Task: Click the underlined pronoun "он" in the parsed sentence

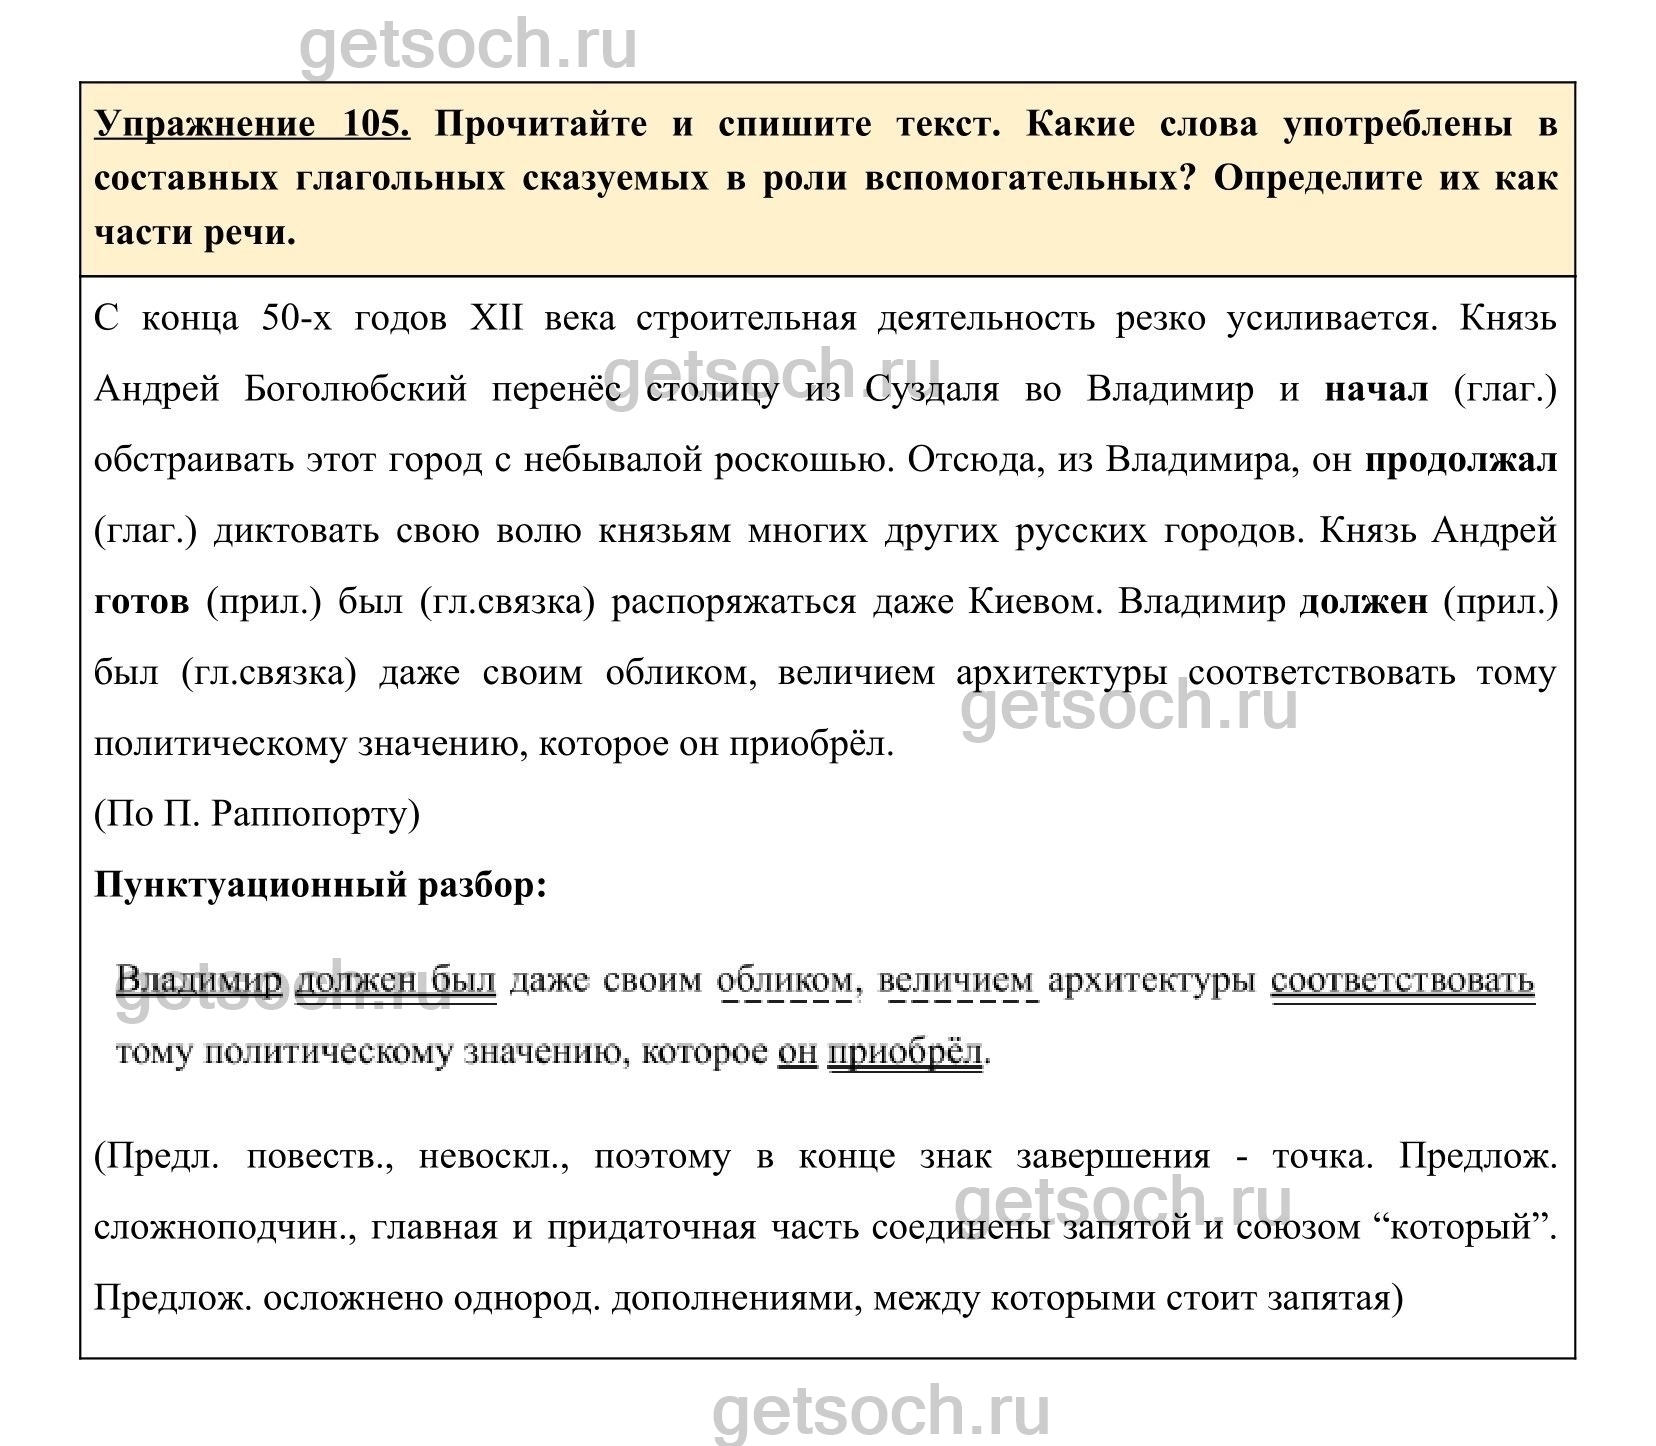Action: pyautogui.click(x=797, y=1052)
